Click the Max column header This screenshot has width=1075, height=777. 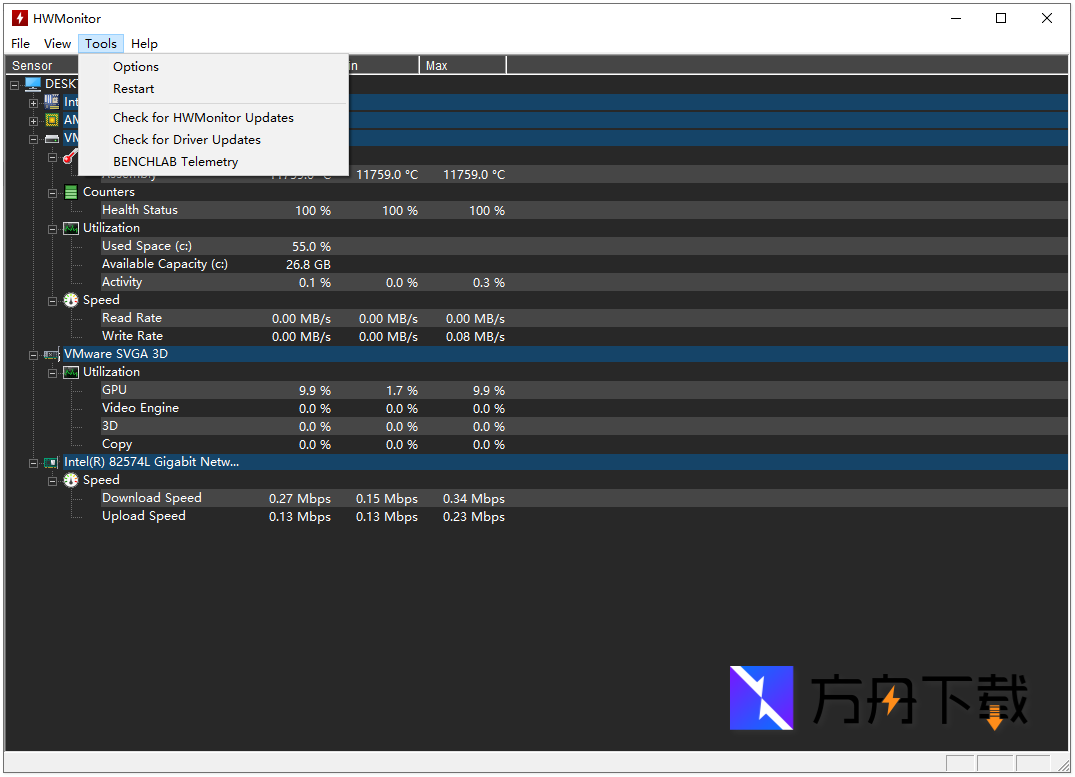(462, 66)
